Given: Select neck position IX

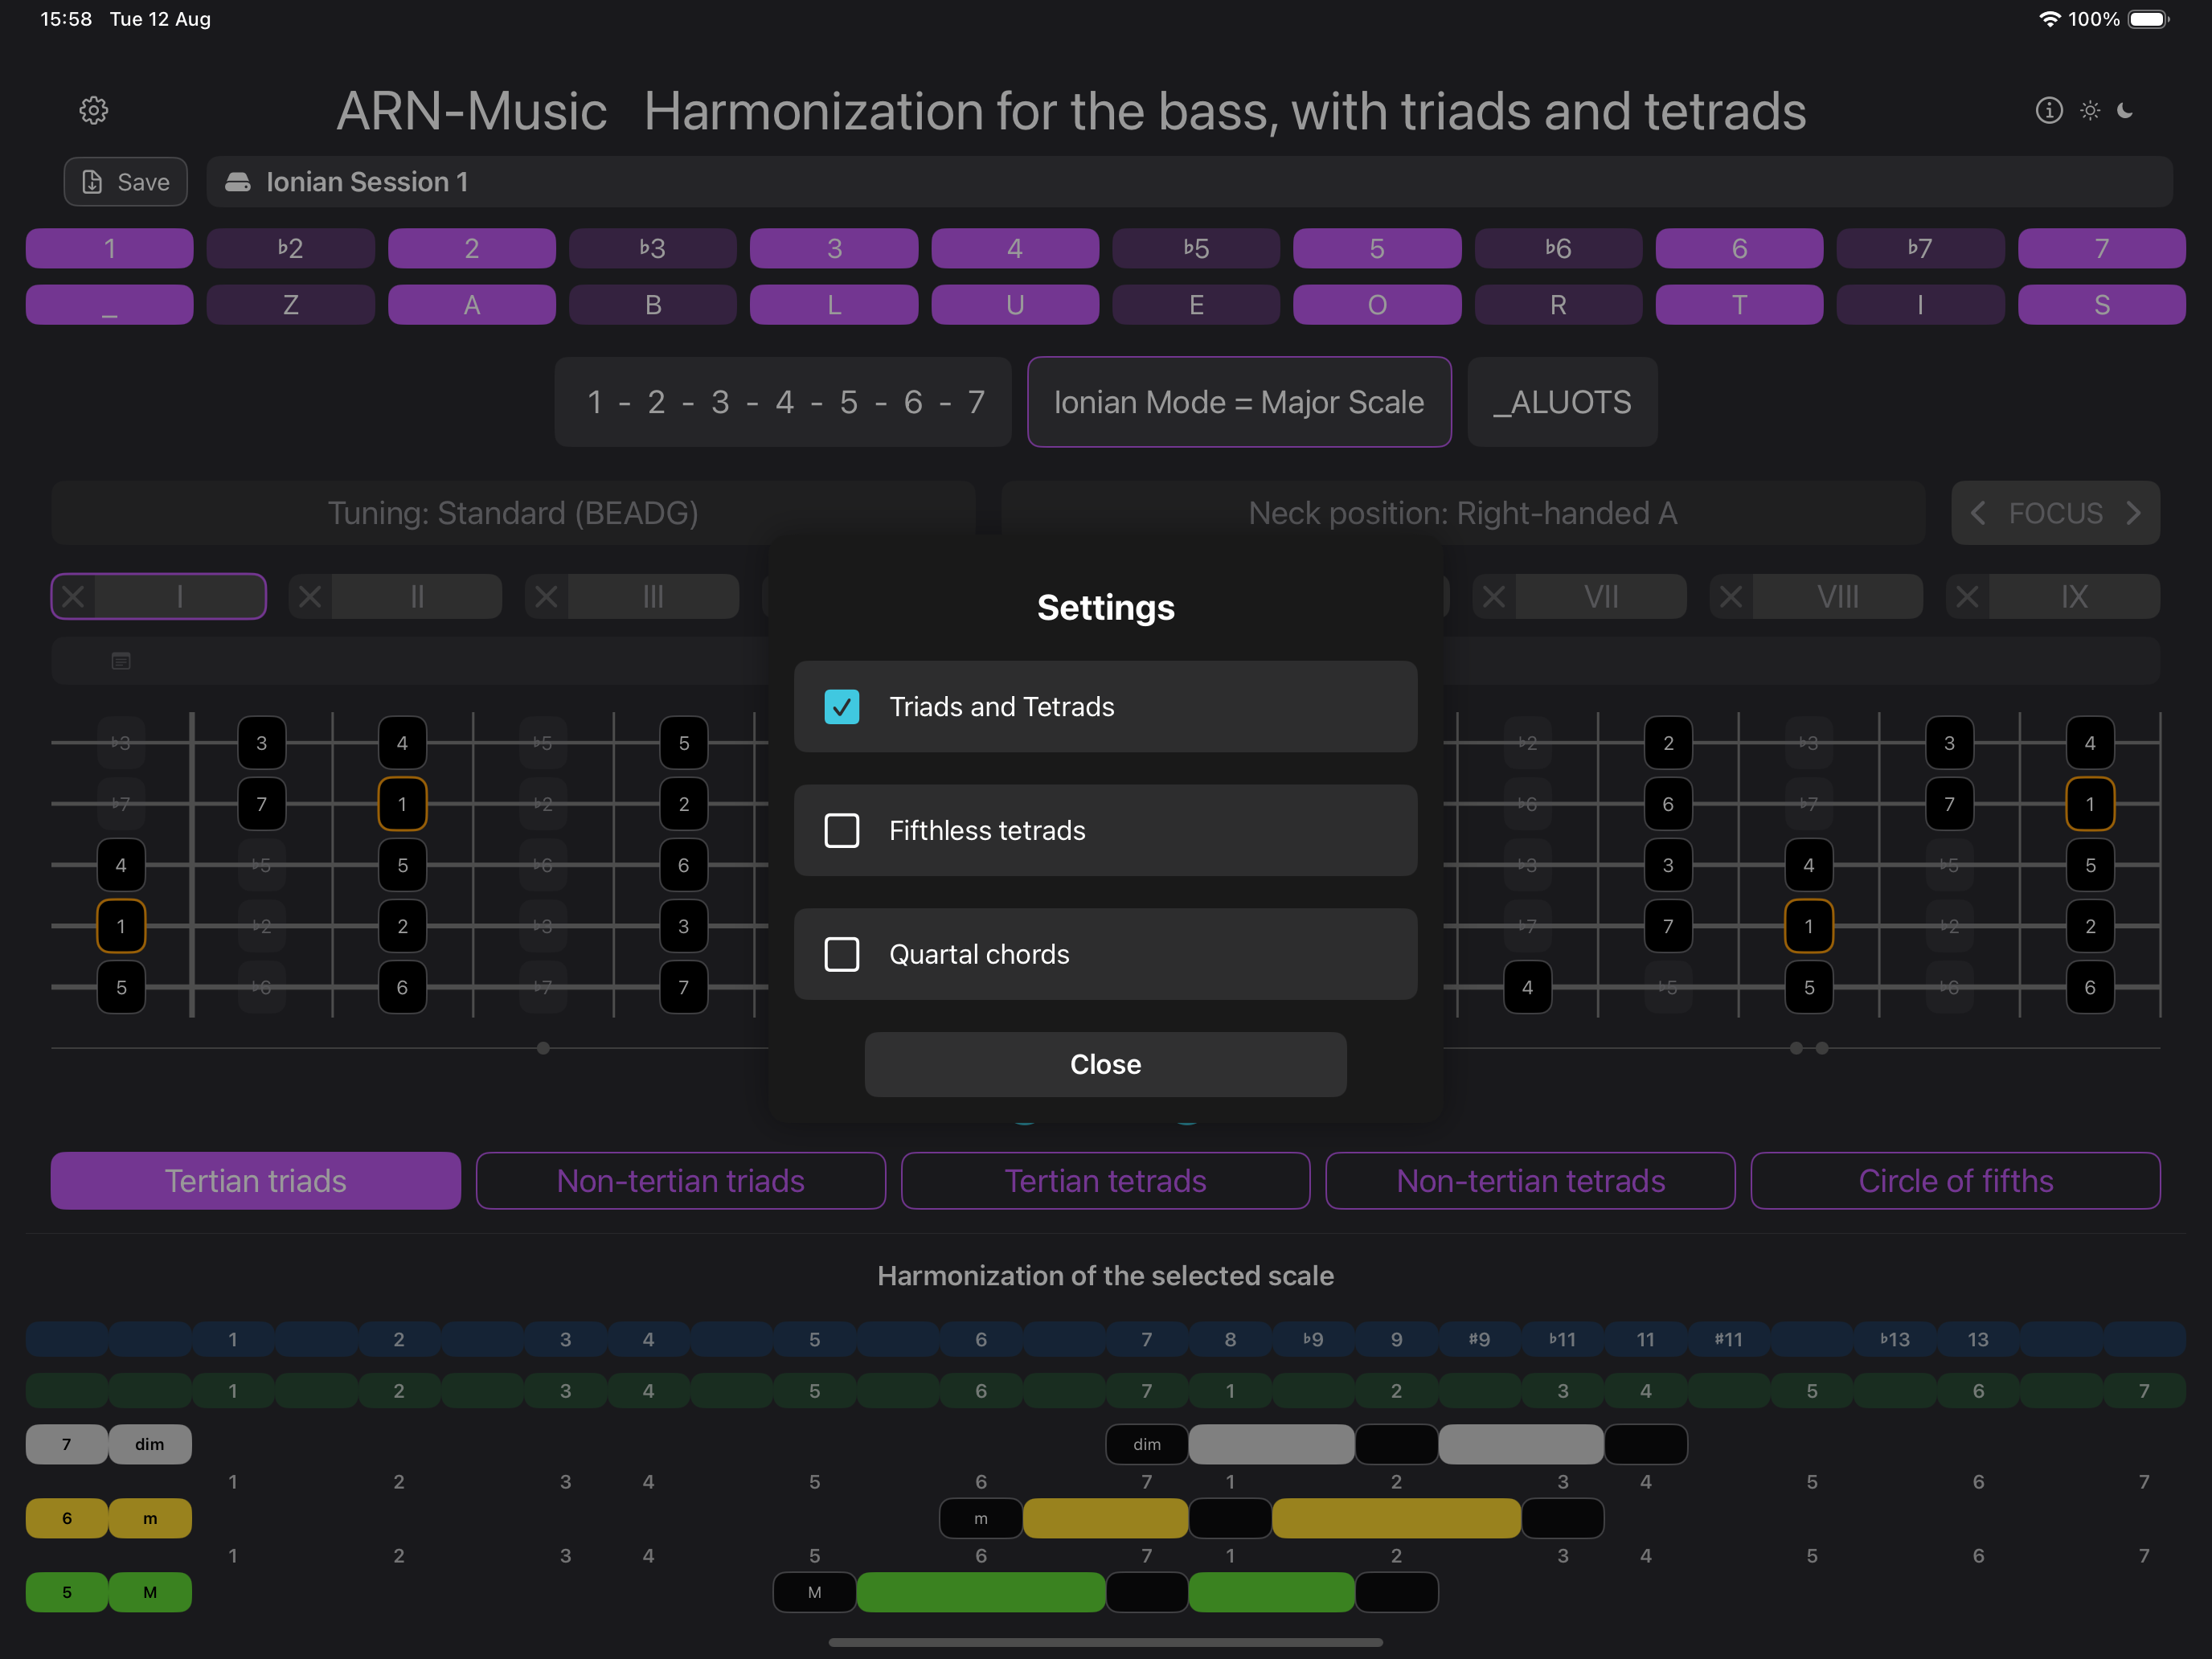Looking at the screenshot, I should tap(2074, 597).
